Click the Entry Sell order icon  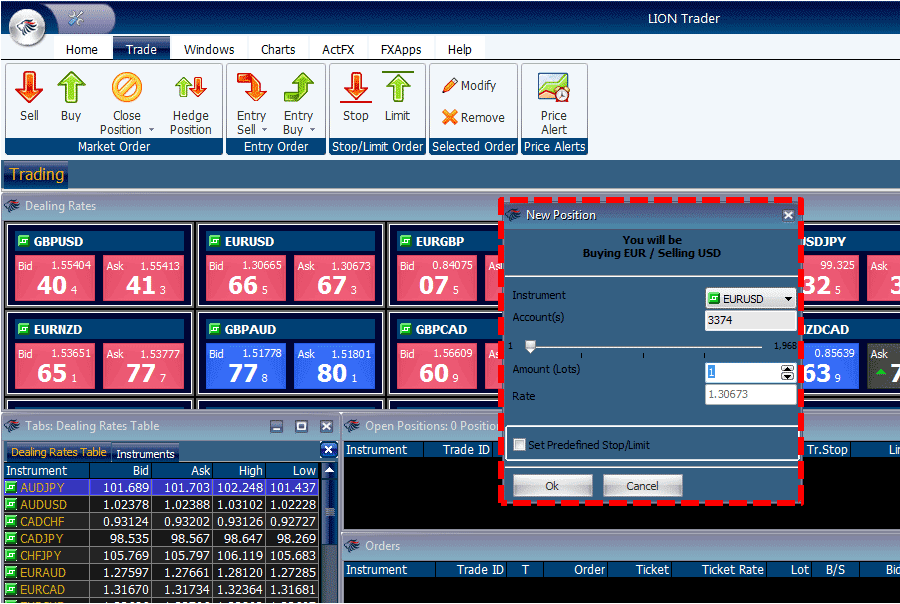pyautogui.click(x=251, y=88)
